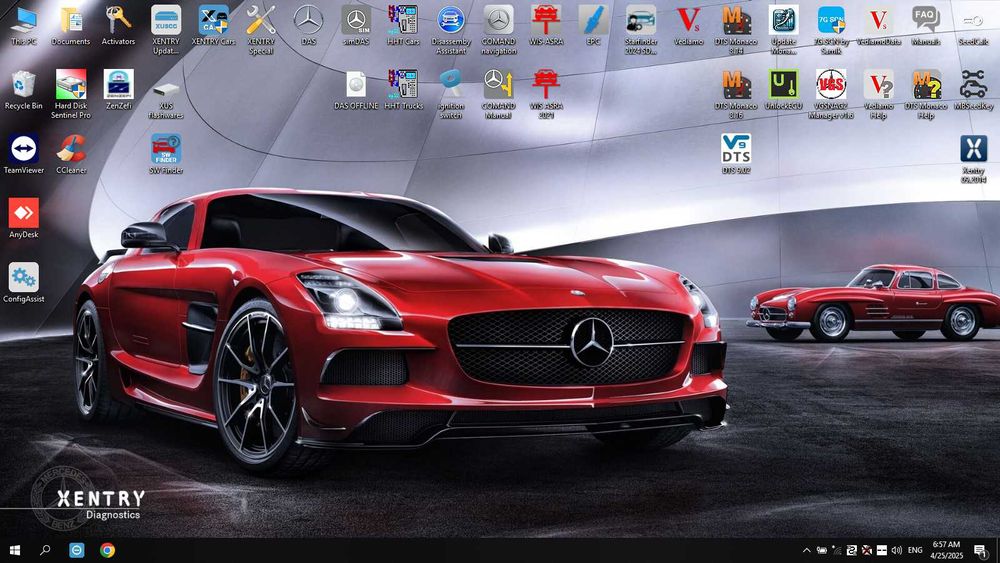Select the HHT Trucks icon
The width and height of the screenshot is (1000, 563).
pos(403,91)
